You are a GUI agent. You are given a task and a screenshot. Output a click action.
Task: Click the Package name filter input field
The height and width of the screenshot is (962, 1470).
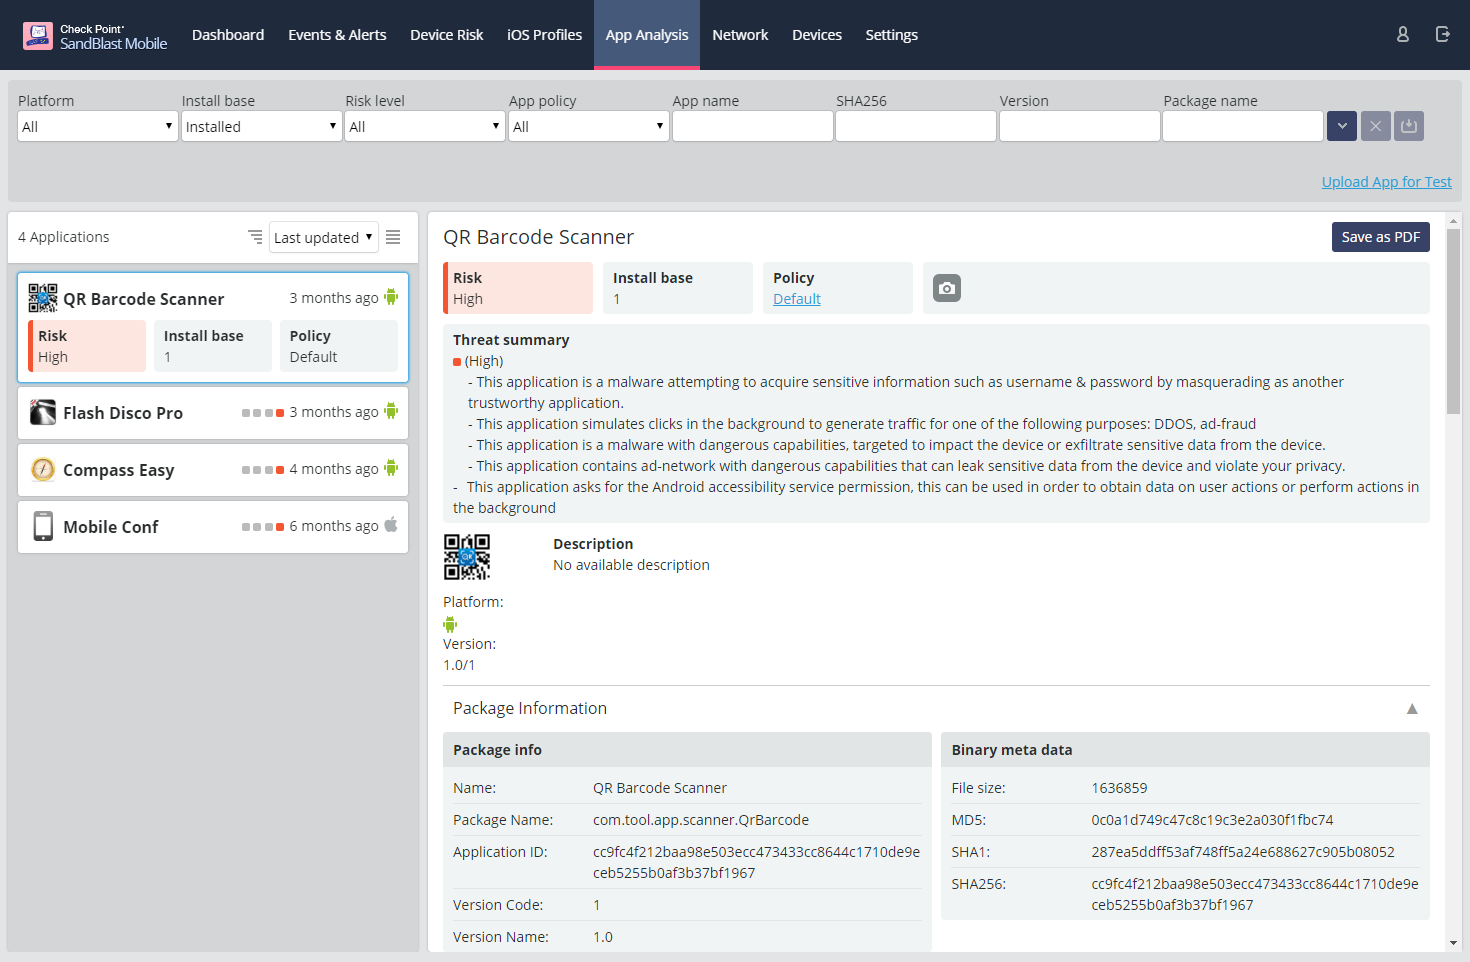pyautogui.click(x=1243, y=126)
